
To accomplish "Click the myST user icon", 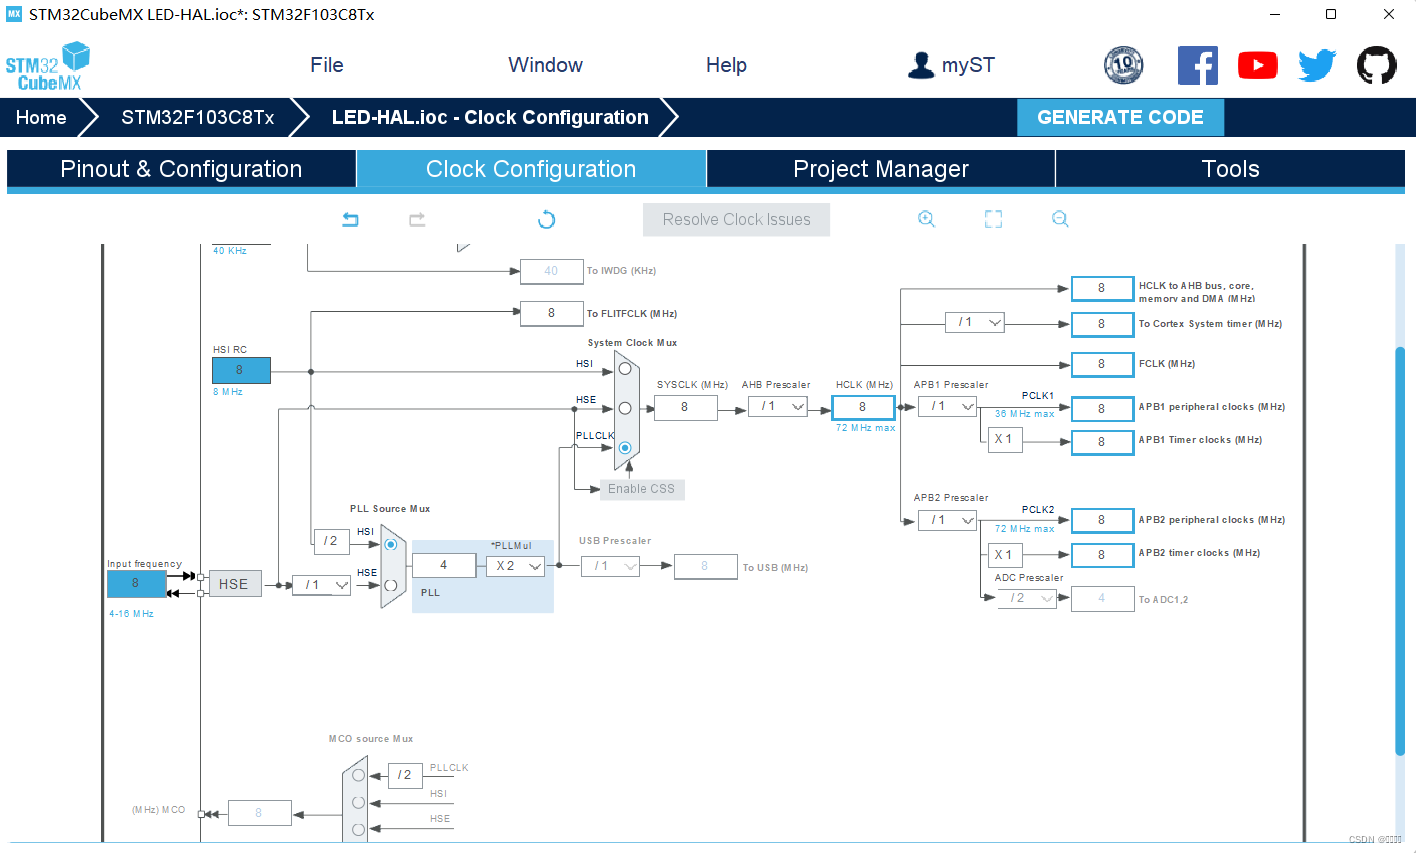I will pyautogui.click(x=920, y=65).
